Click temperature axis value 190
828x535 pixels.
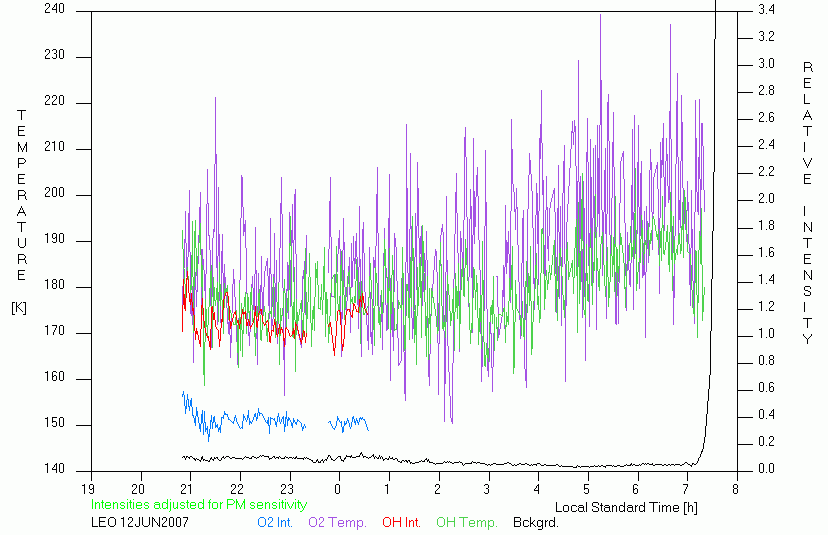[x=54, y=239]
